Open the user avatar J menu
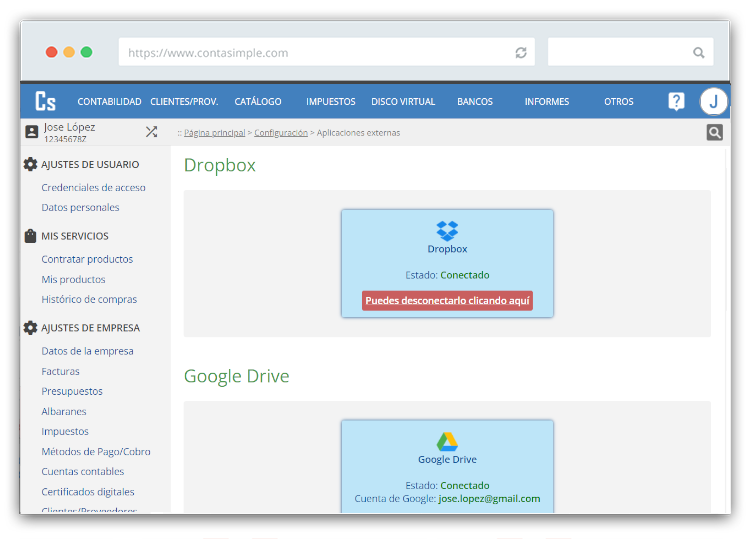The width and height of the screenshot is (750, 539). (713, 101)
